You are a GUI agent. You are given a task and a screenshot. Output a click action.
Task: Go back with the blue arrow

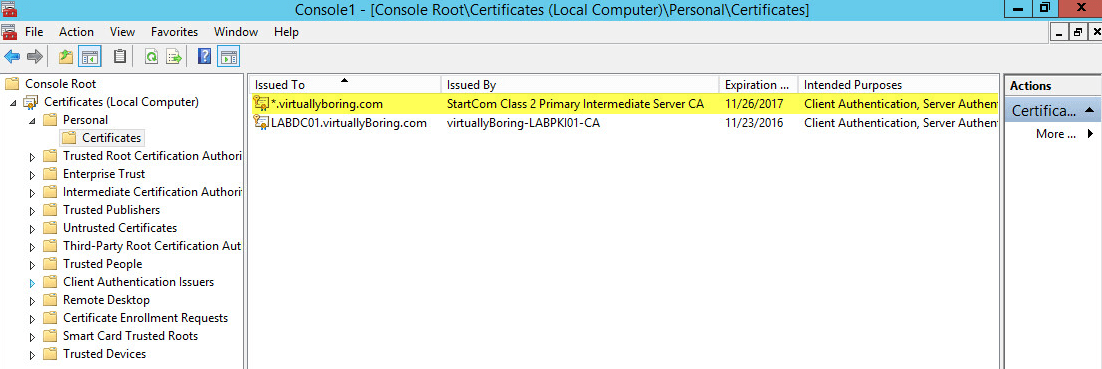[x=11, y=56]
